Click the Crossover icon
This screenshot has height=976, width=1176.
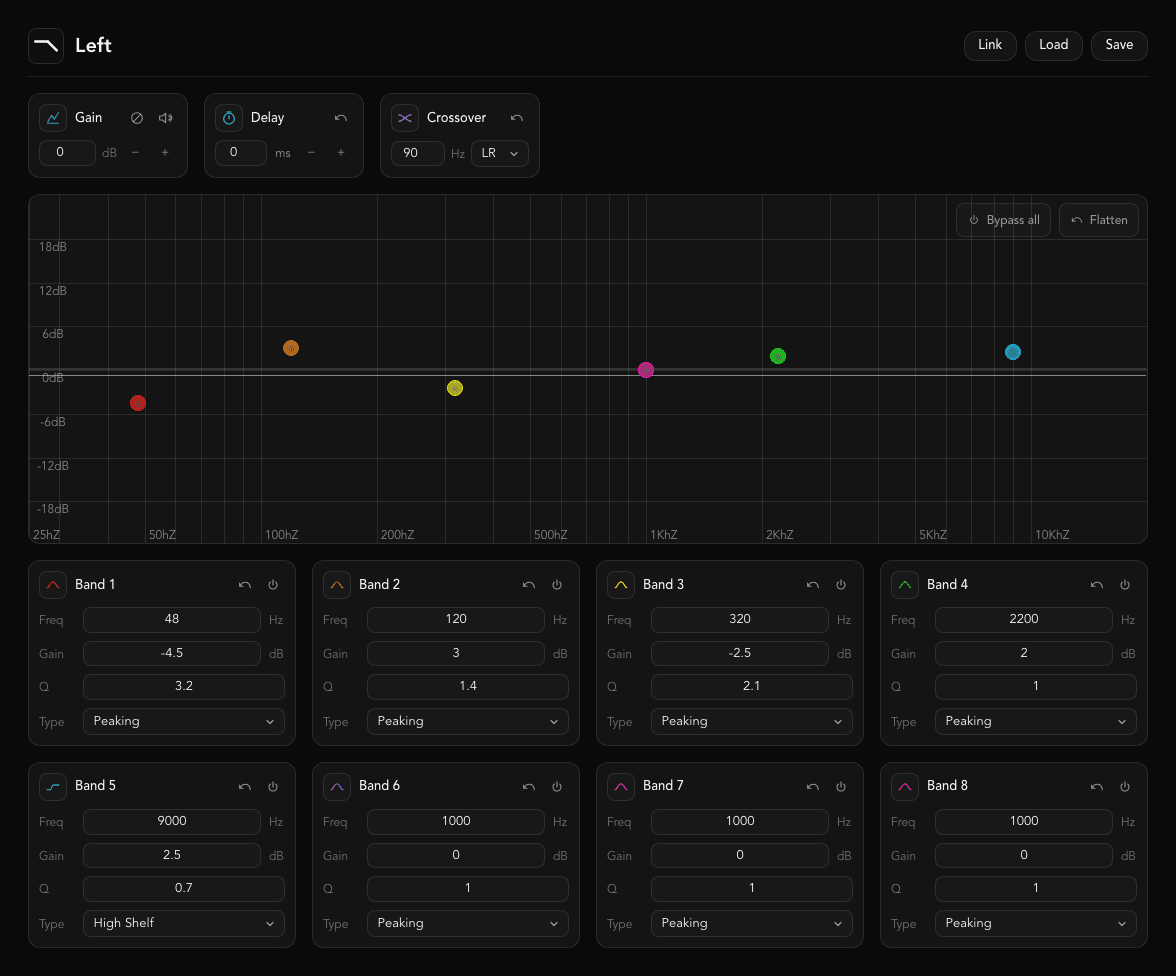coord(405,118)
